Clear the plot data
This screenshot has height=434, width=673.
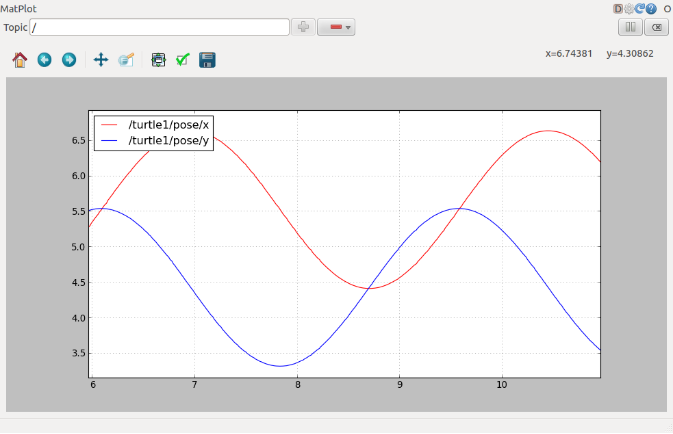point(657,27)
